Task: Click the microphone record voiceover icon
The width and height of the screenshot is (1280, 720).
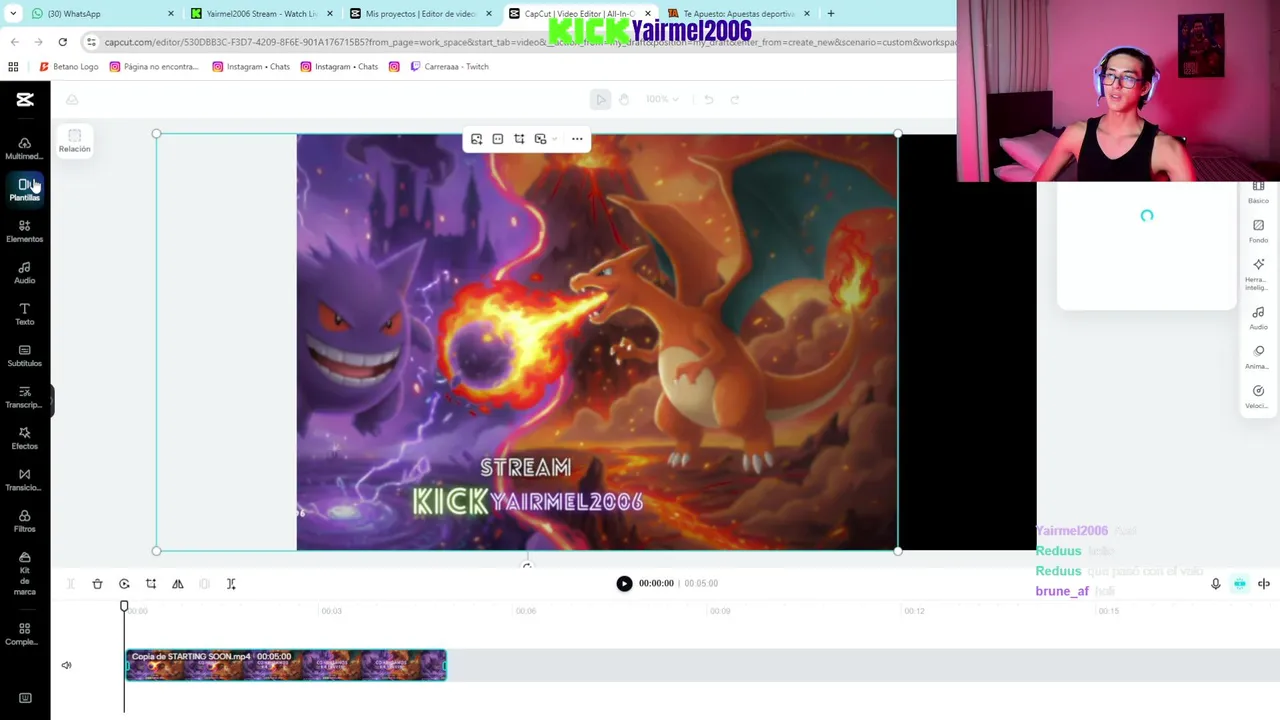Action: (x=1216, y=584)
